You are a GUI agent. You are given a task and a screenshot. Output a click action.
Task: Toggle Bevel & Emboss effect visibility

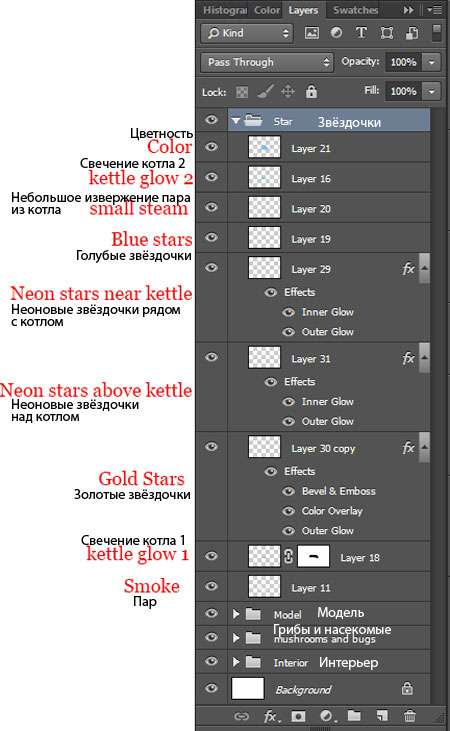[289, 491]
